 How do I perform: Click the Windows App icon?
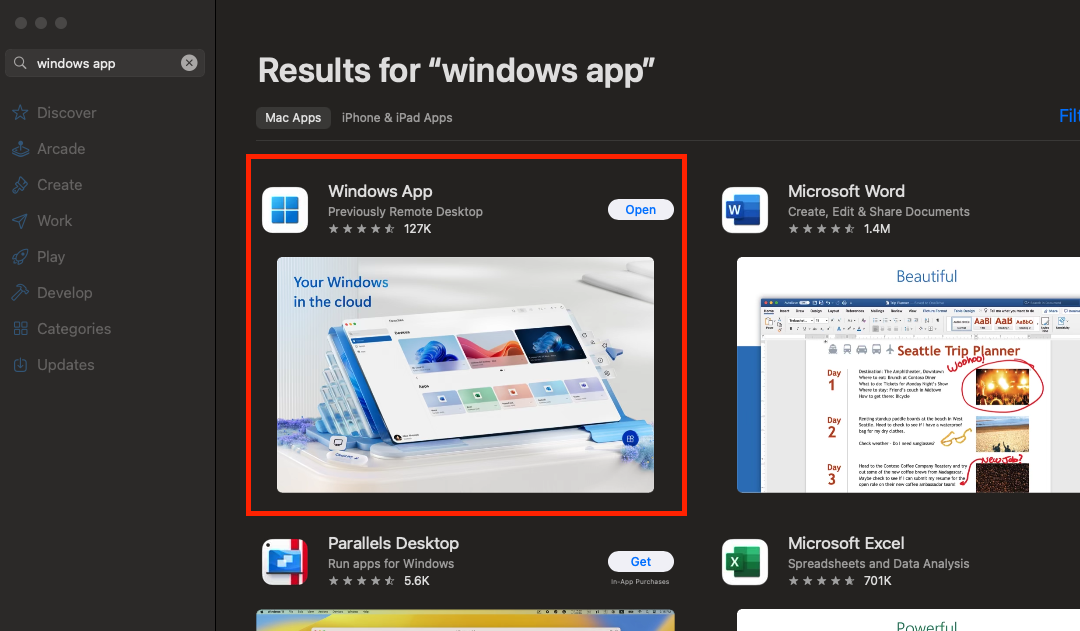click(285, 210)
